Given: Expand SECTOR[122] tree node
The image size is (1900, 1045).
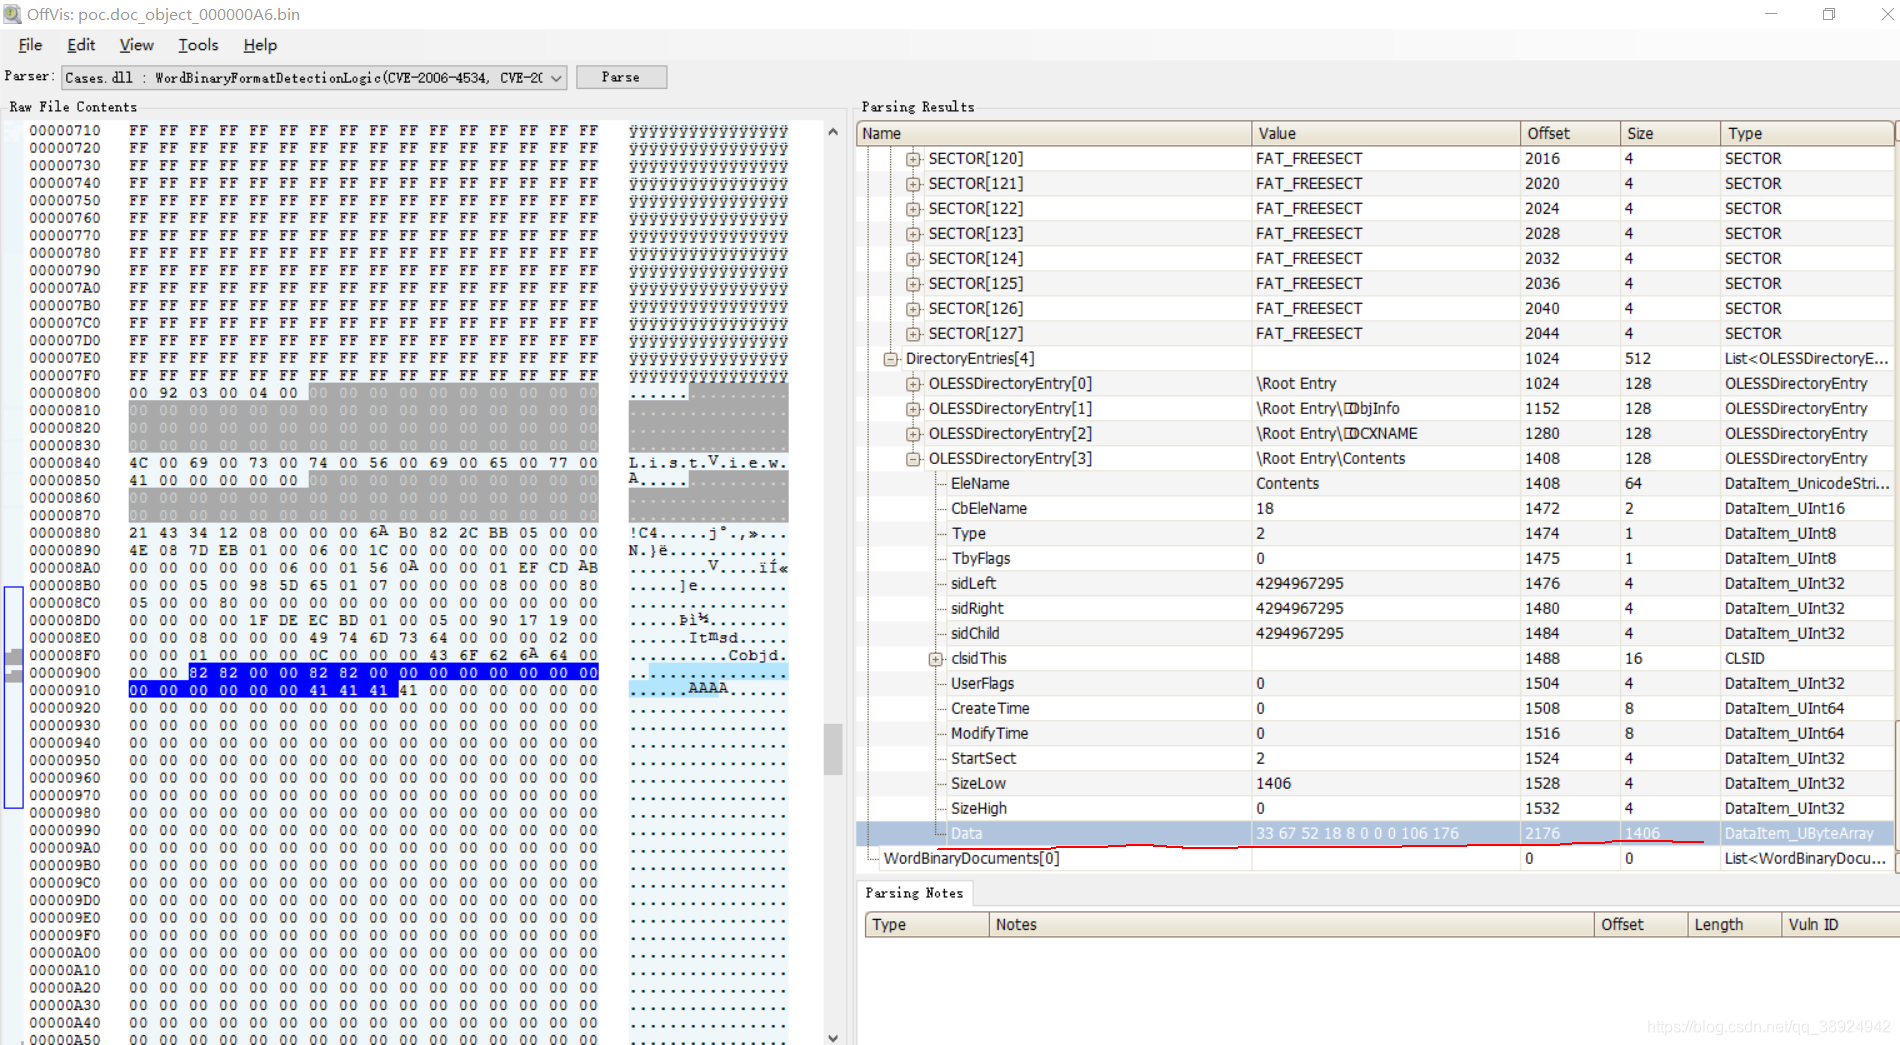Looking at the screenshot, I should 913,209.
